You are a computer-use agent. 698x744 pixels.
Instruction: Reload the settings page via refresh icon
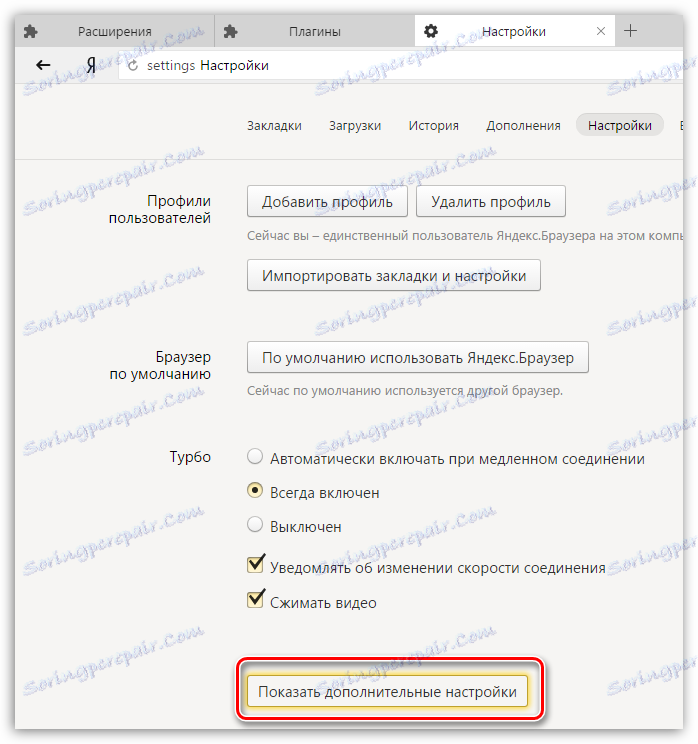[133, 65]
